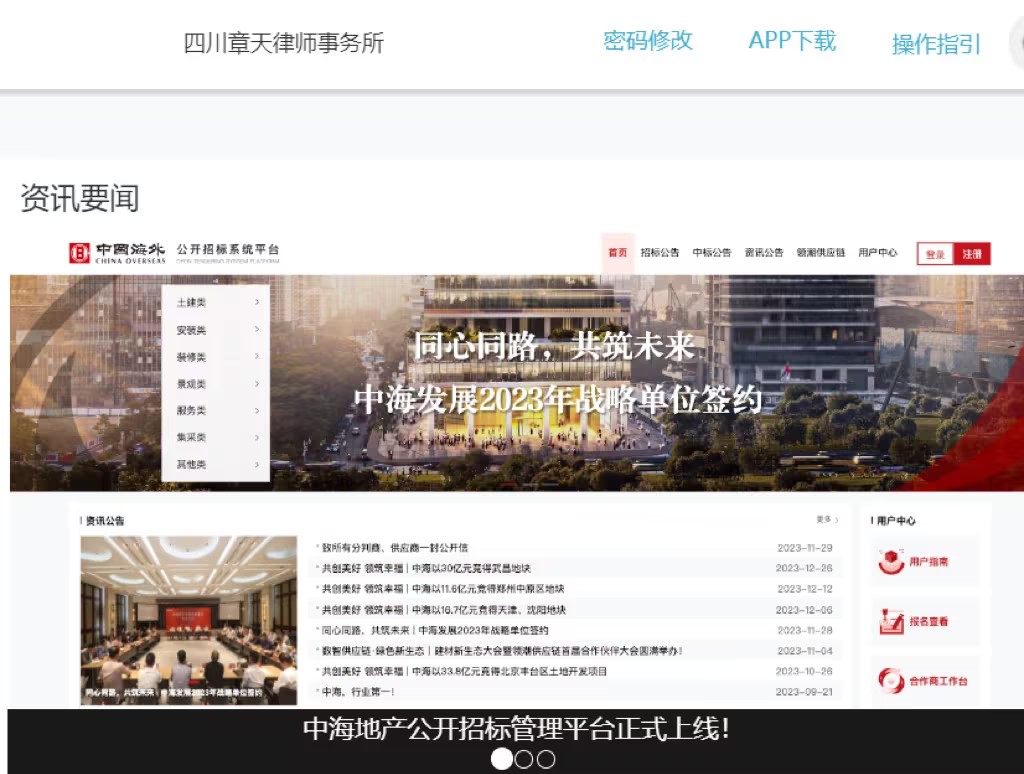The height and width of the screenshot is (774, 1024).
Task: Expand the 服务类 category arrow
Action: [257, 411]
